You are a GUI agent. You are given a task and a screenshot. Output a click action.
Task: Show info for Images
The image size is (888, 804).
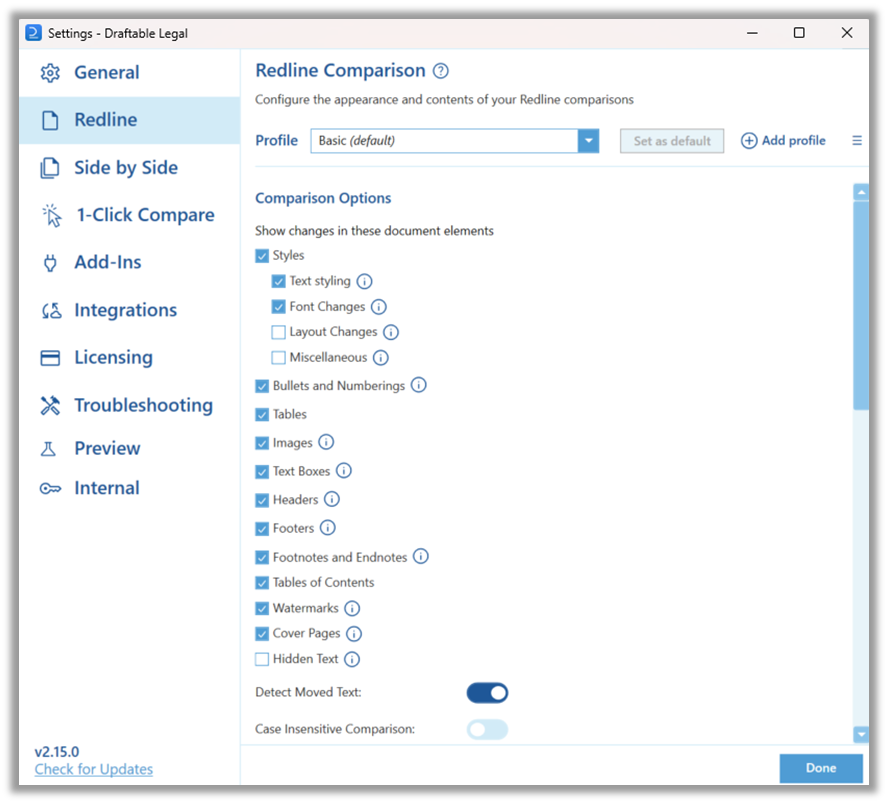pyautogui.click(x=326, y=442)
